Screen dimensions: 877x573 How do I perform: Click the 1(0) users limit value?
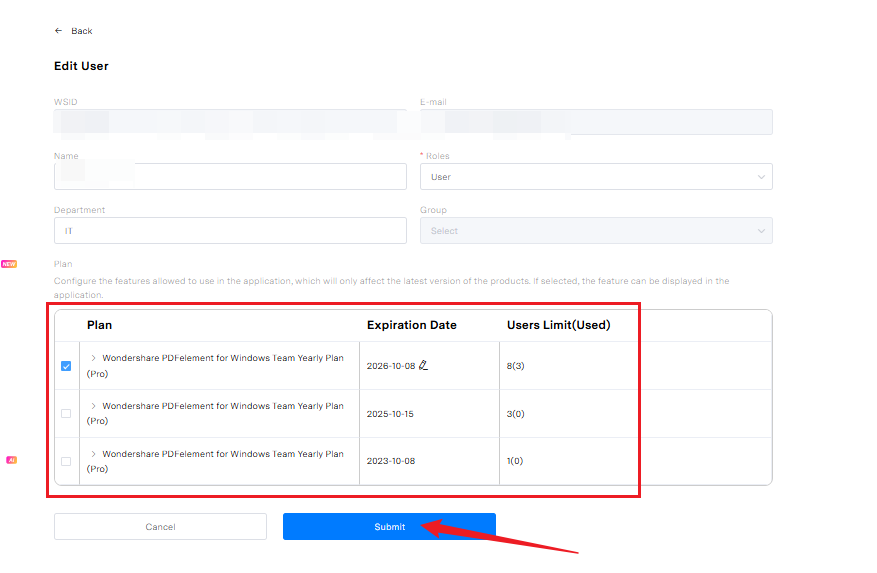pyautogui.click(x=515, y=461)
